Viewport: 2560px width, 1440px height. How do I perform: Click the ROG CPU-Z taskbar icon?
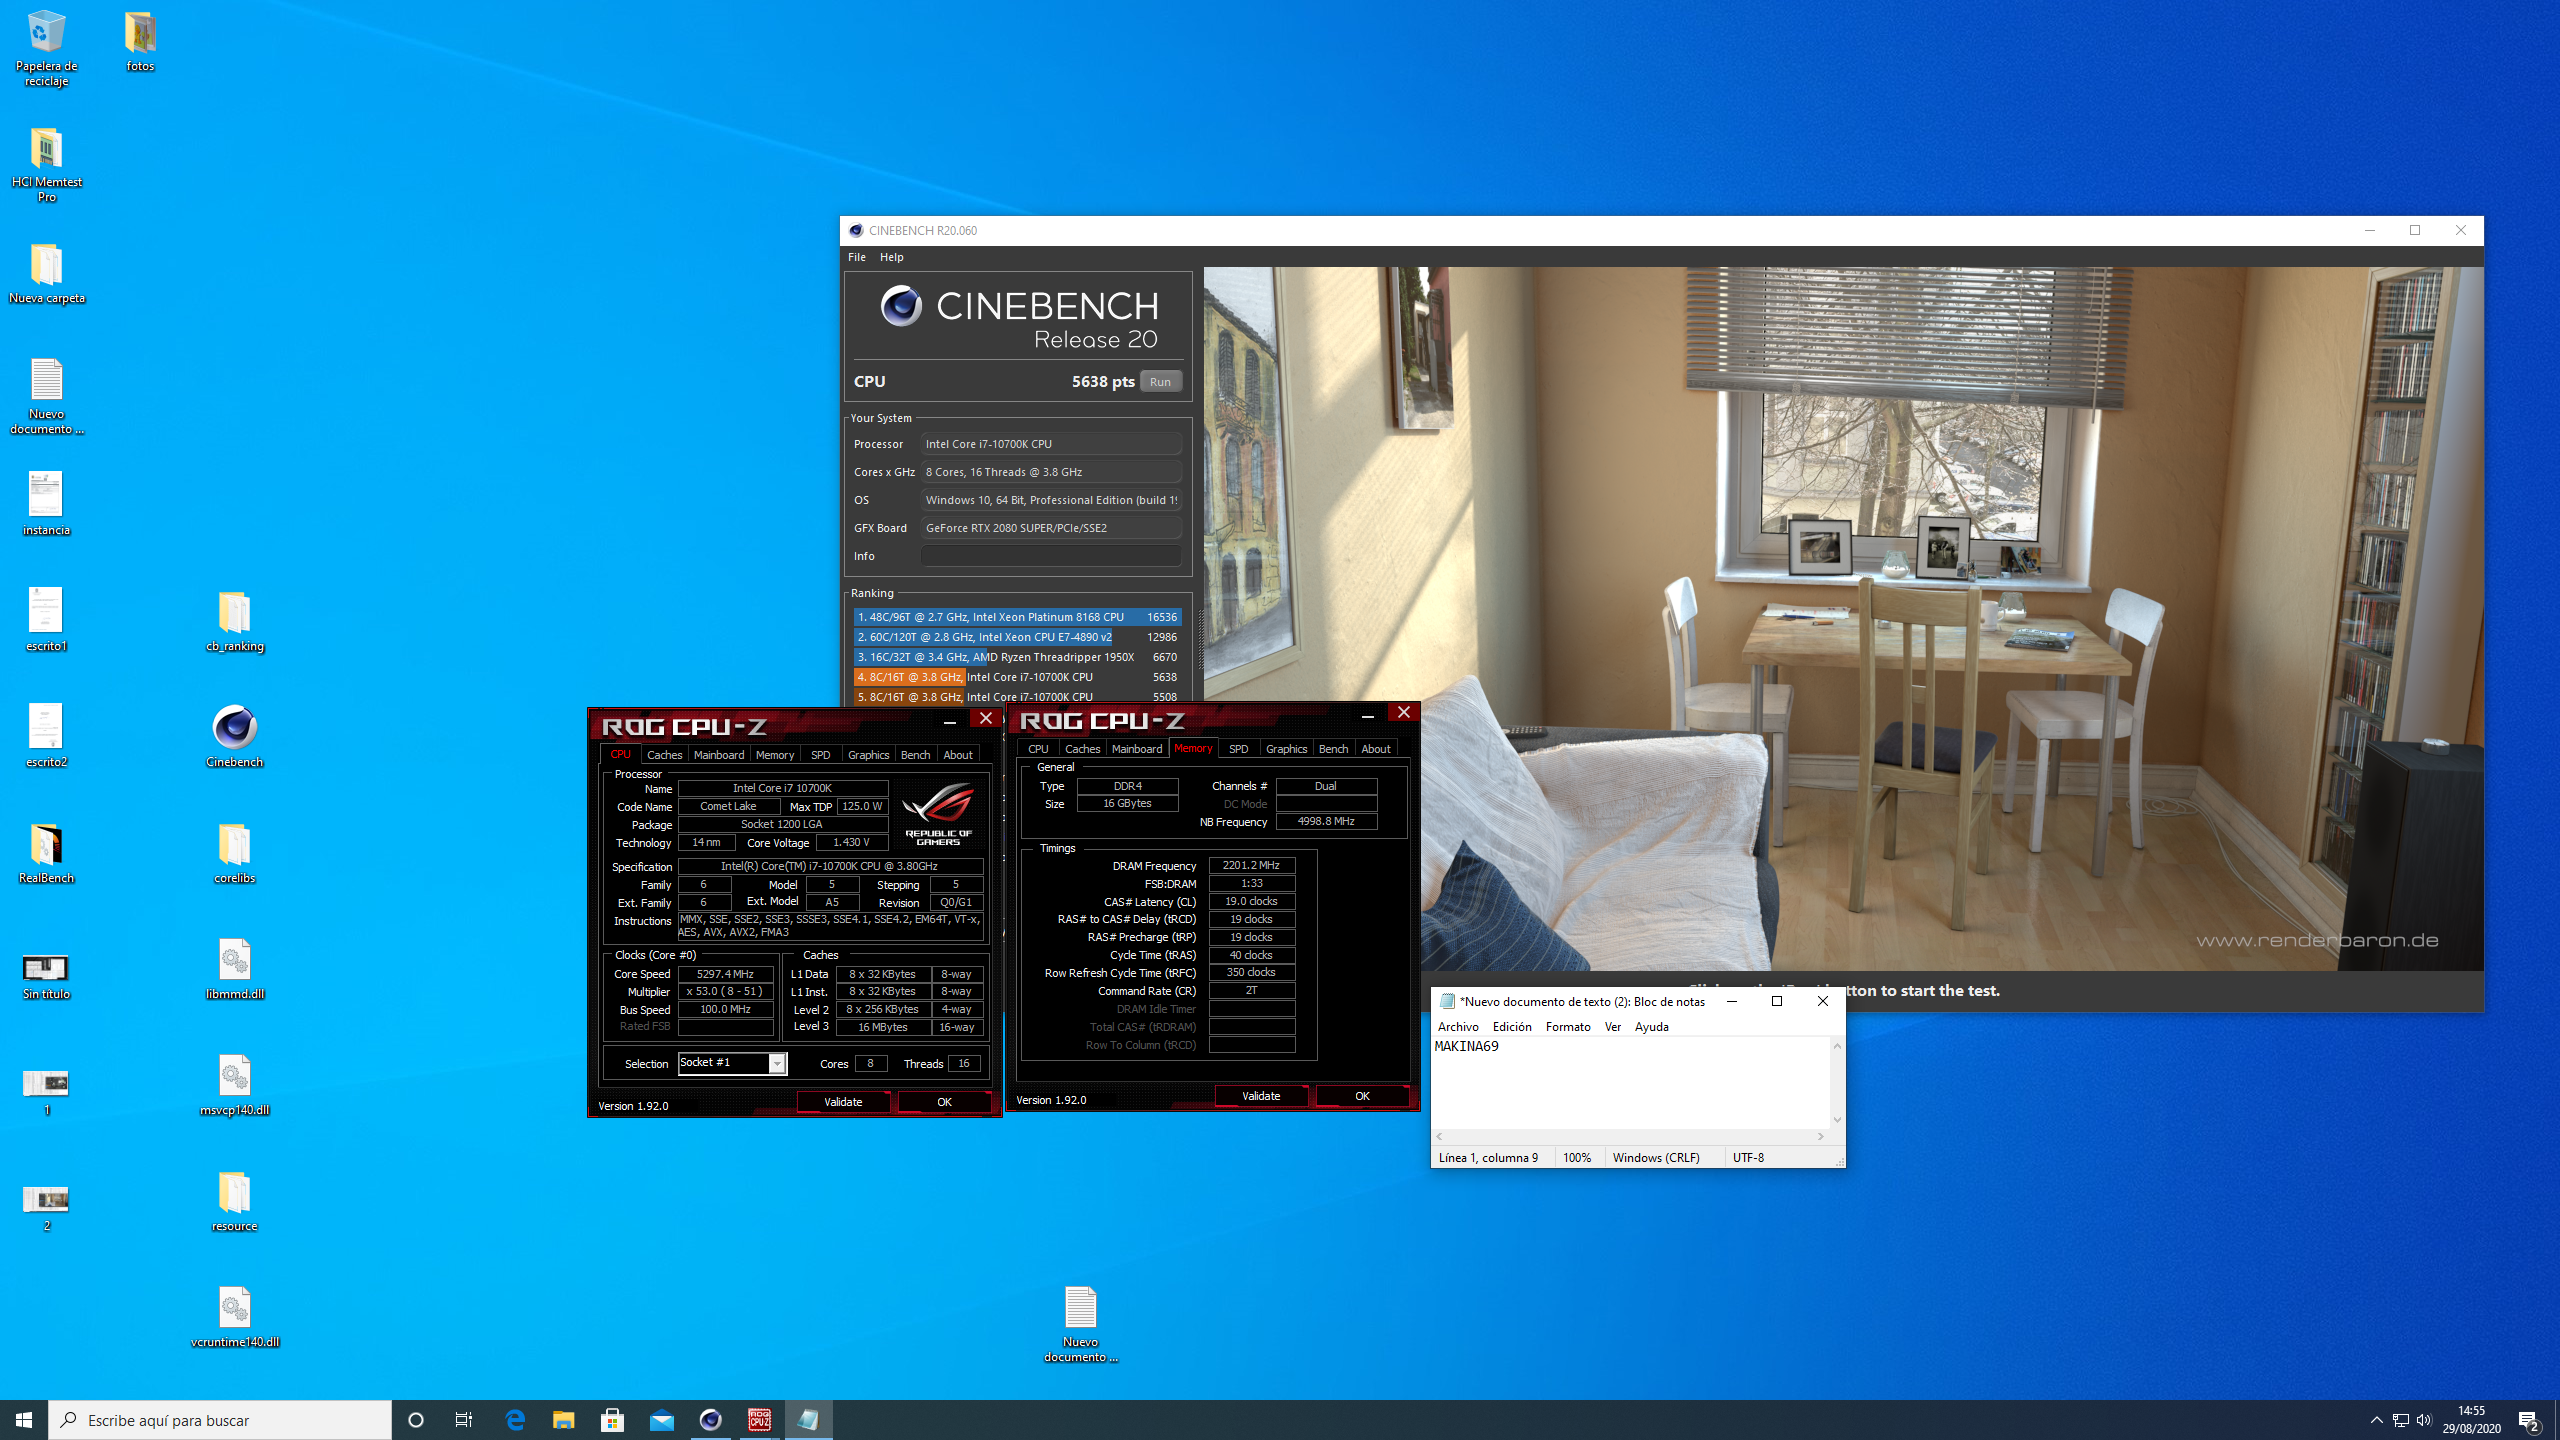tap(759, 1419)
